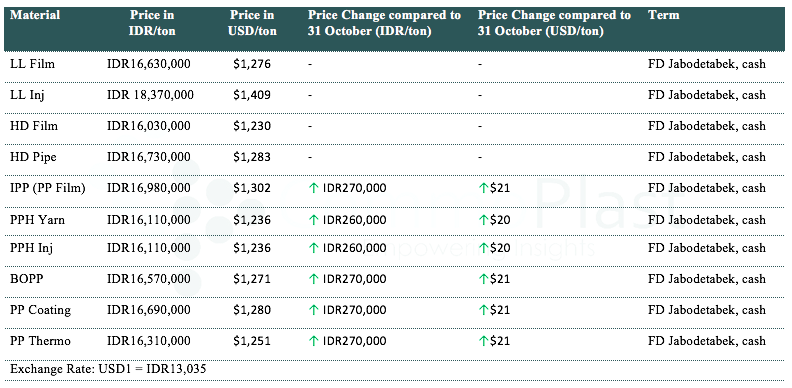Click the HD Pipe row label
This screenshot has width=792, height=388.
click(33, 157)
